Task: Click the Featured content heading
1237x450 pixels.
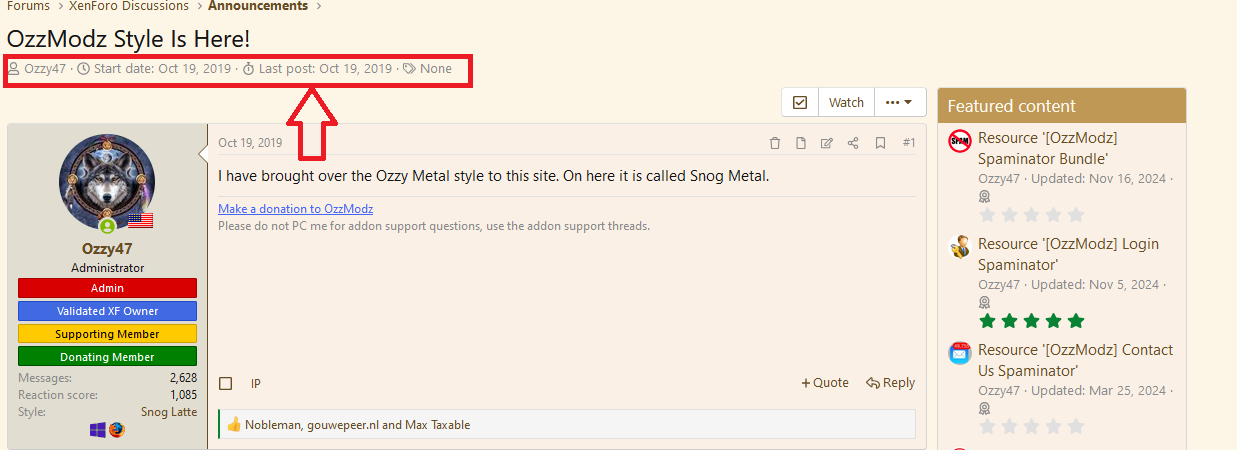Action: [1011, 106]
